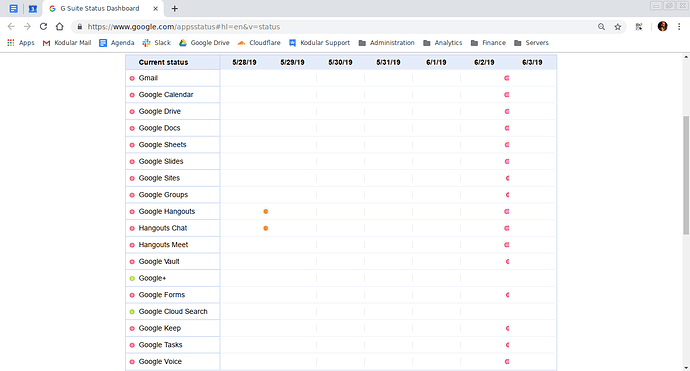Click the Google Drive outage indicator

(507, 111)
